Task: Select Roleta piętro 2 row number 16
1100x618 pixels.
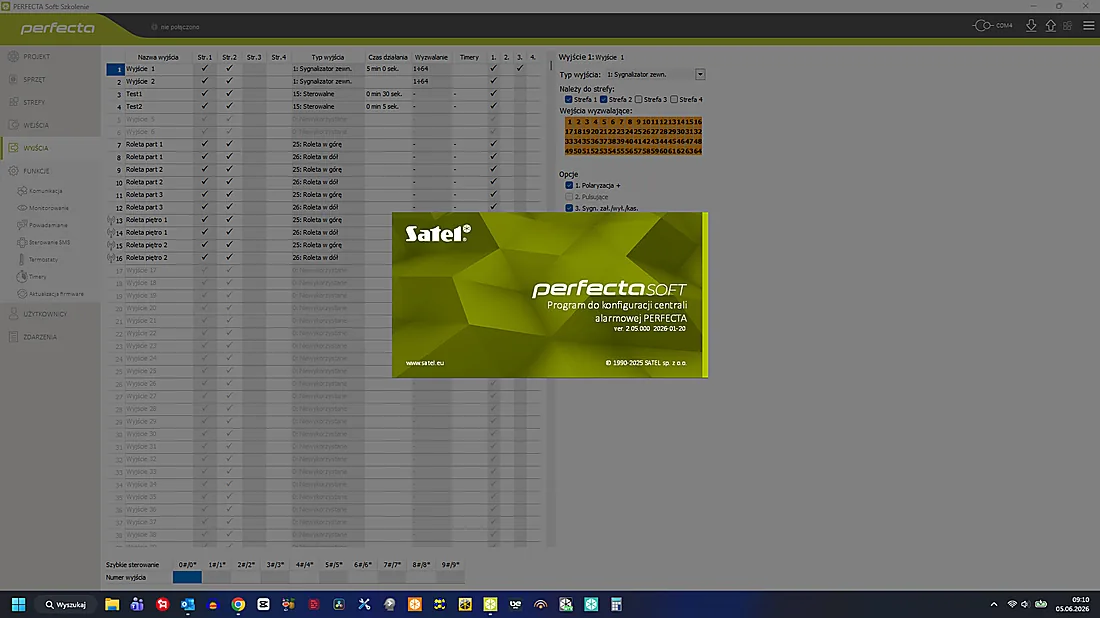Action: [119, 258]
